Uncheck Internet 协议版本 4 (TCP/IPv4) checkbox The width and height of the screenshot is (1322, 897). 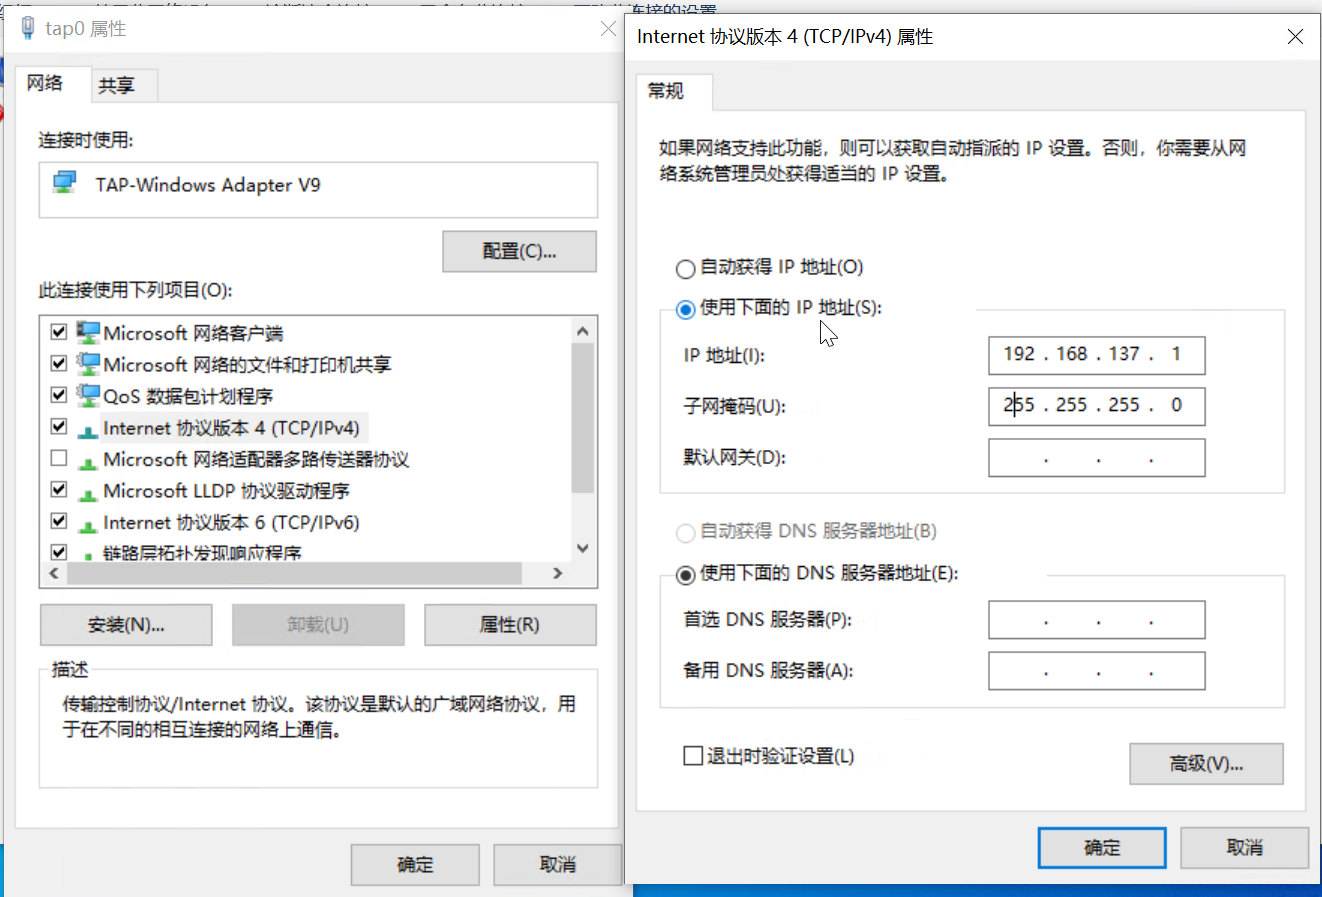tap(59, 427)
